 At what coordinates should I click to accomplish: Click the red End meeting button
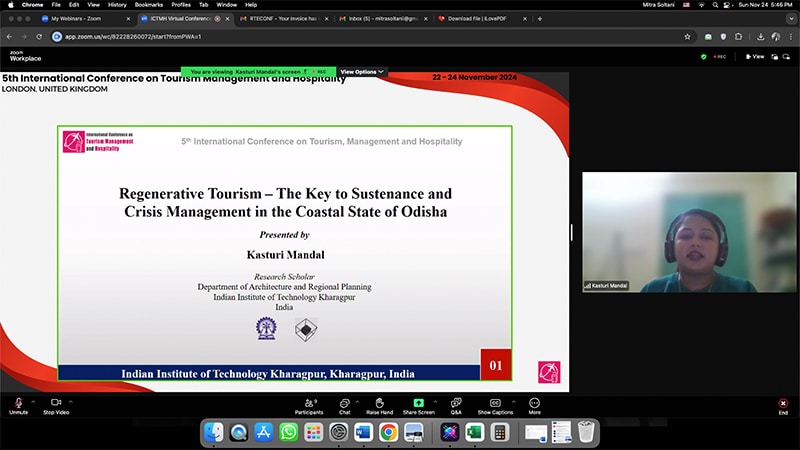pos(783,403)
